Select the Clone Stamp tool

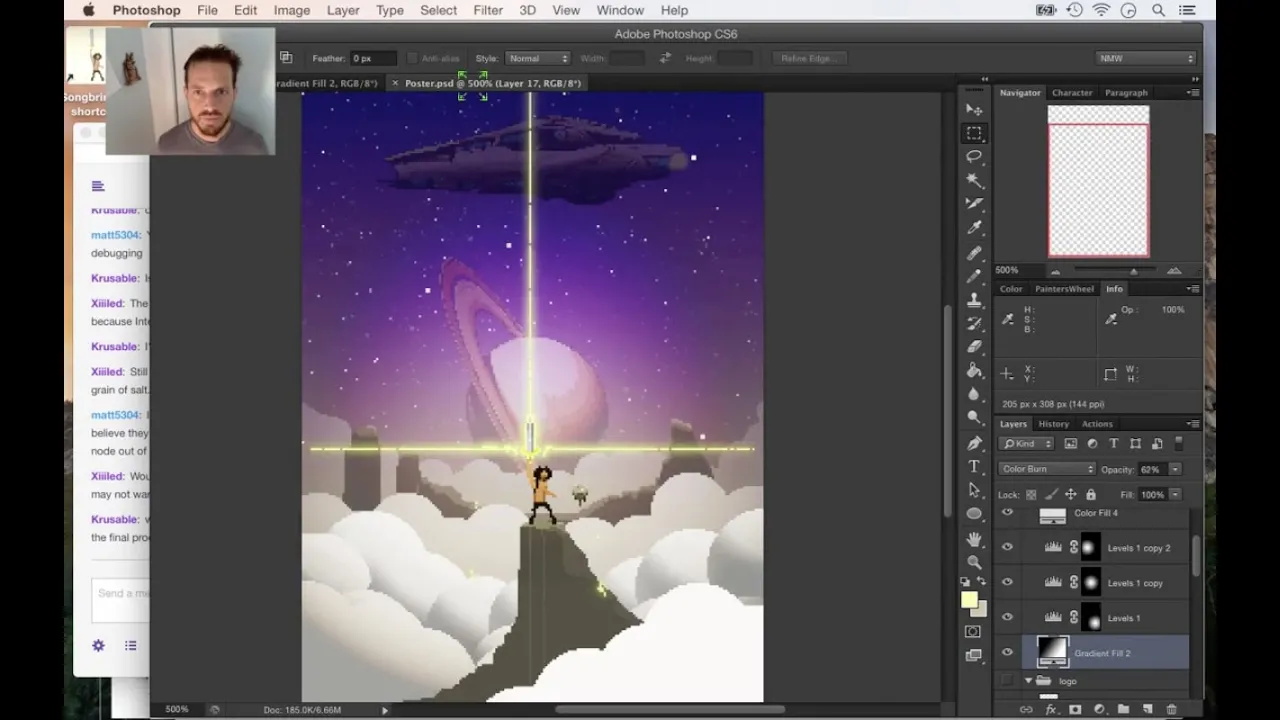[974, 299]
